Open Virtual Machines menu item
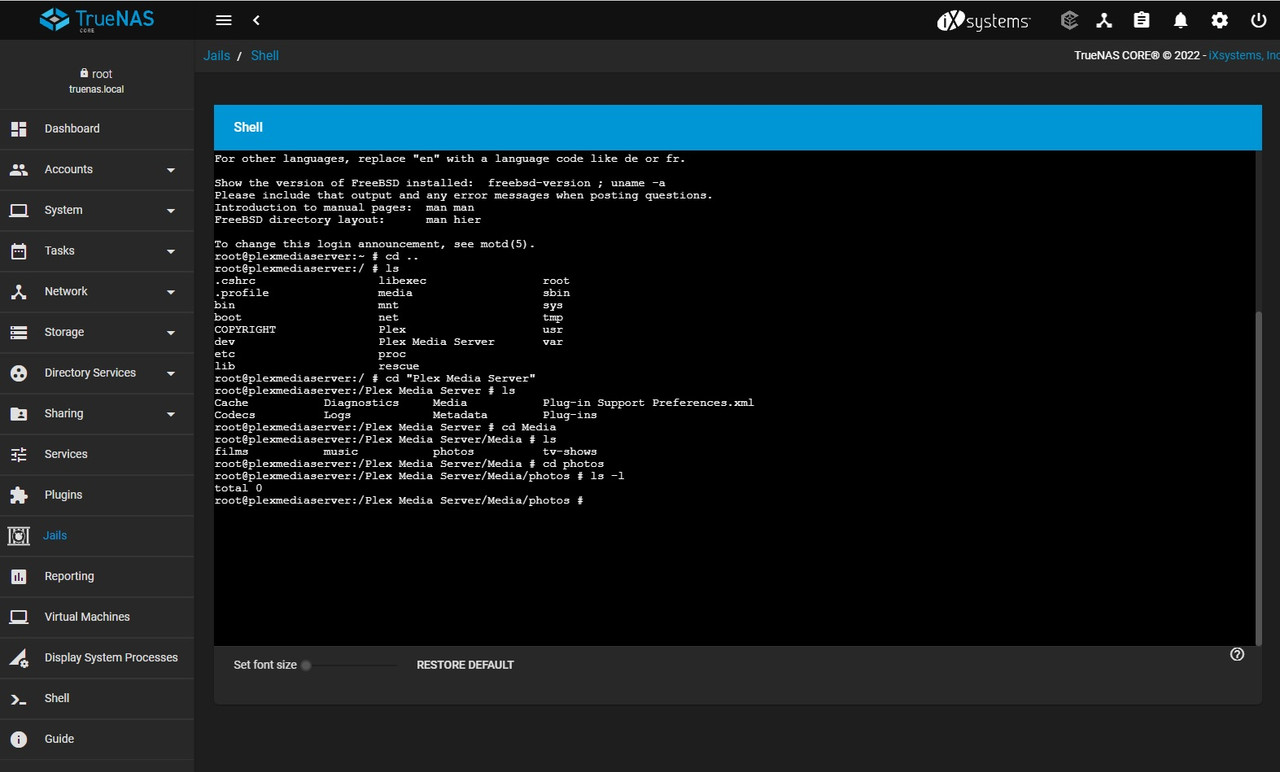 [x=97, y=617]
